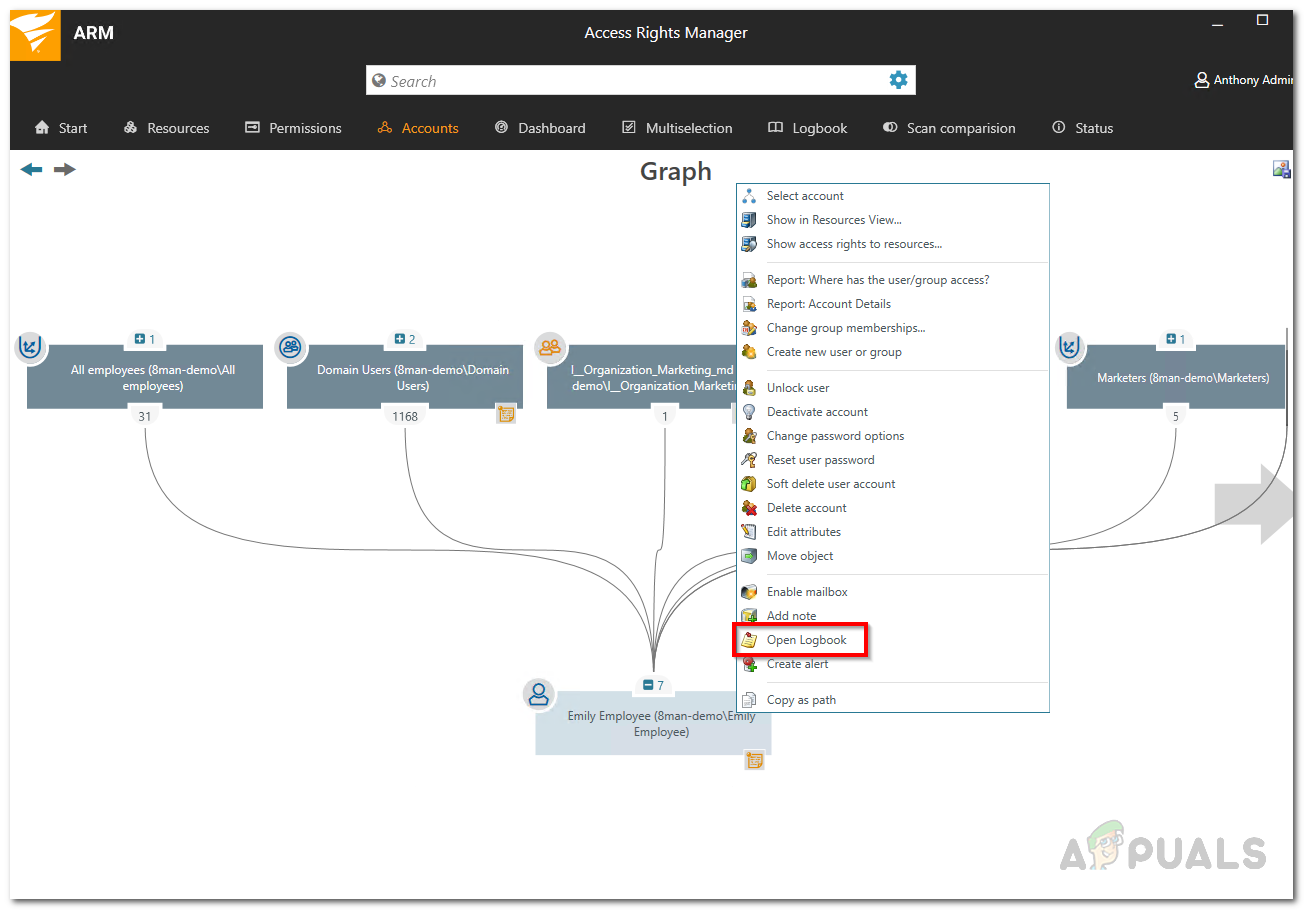The image size is (1304, 910).
Task: Expand the +1 badge on All employees
Action: coord(145,339)
